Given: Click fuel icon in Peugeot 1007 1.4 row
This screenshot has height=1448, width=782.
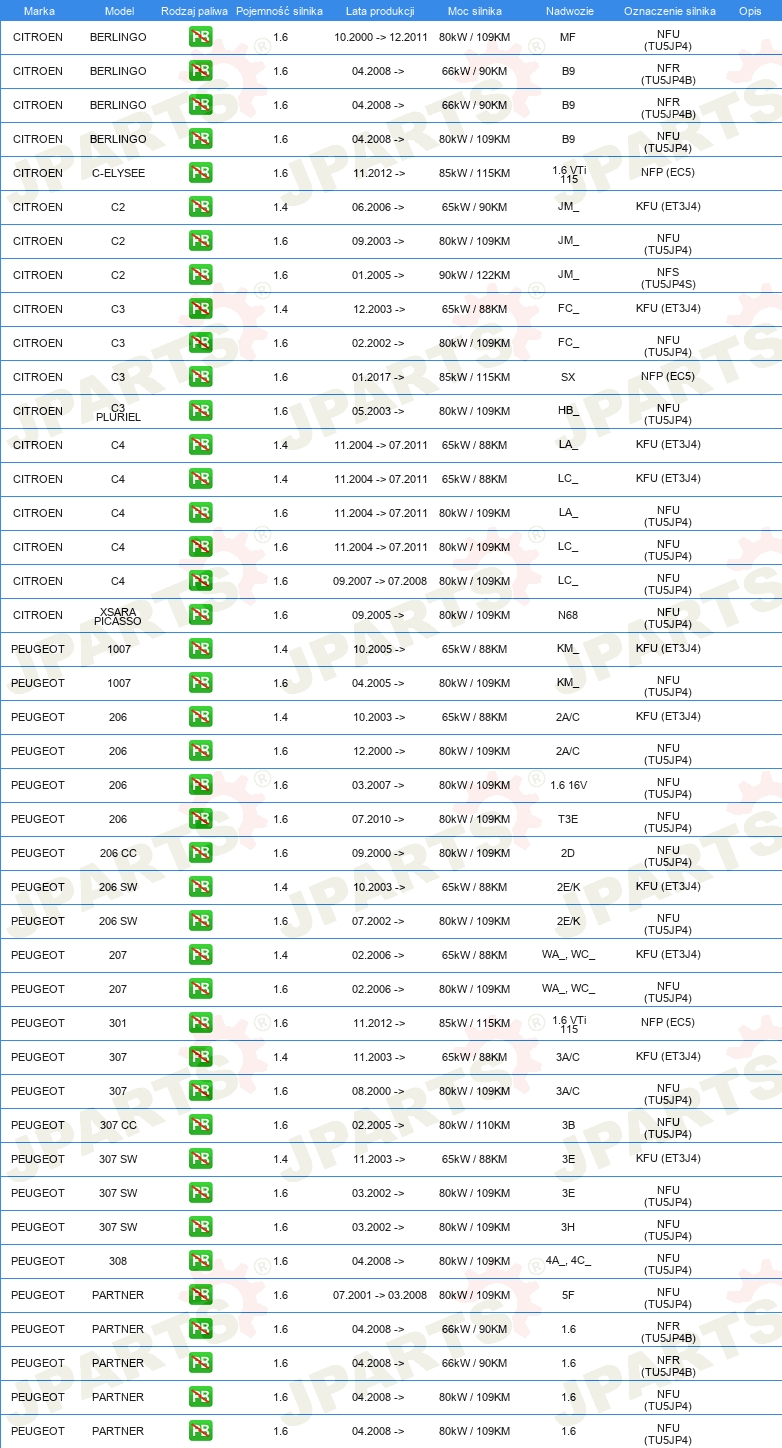Looking at the screenshot, I should point(200,649).
